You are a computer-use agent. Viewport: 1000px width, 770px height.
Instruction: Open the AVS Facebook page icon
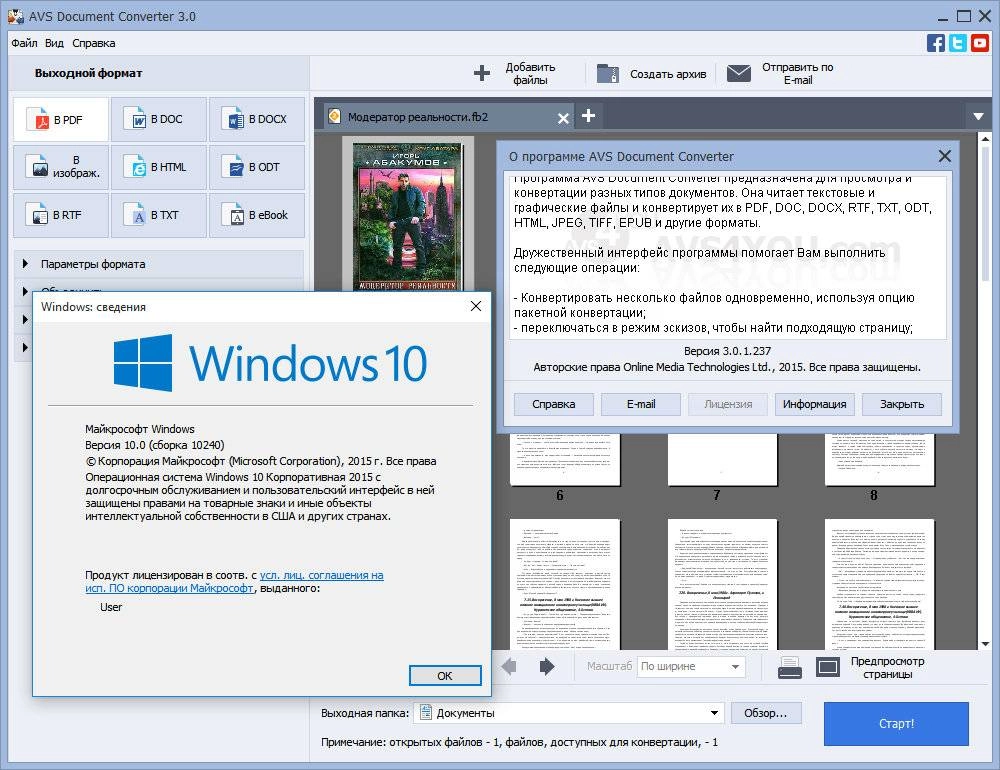(x=936, y=43)
